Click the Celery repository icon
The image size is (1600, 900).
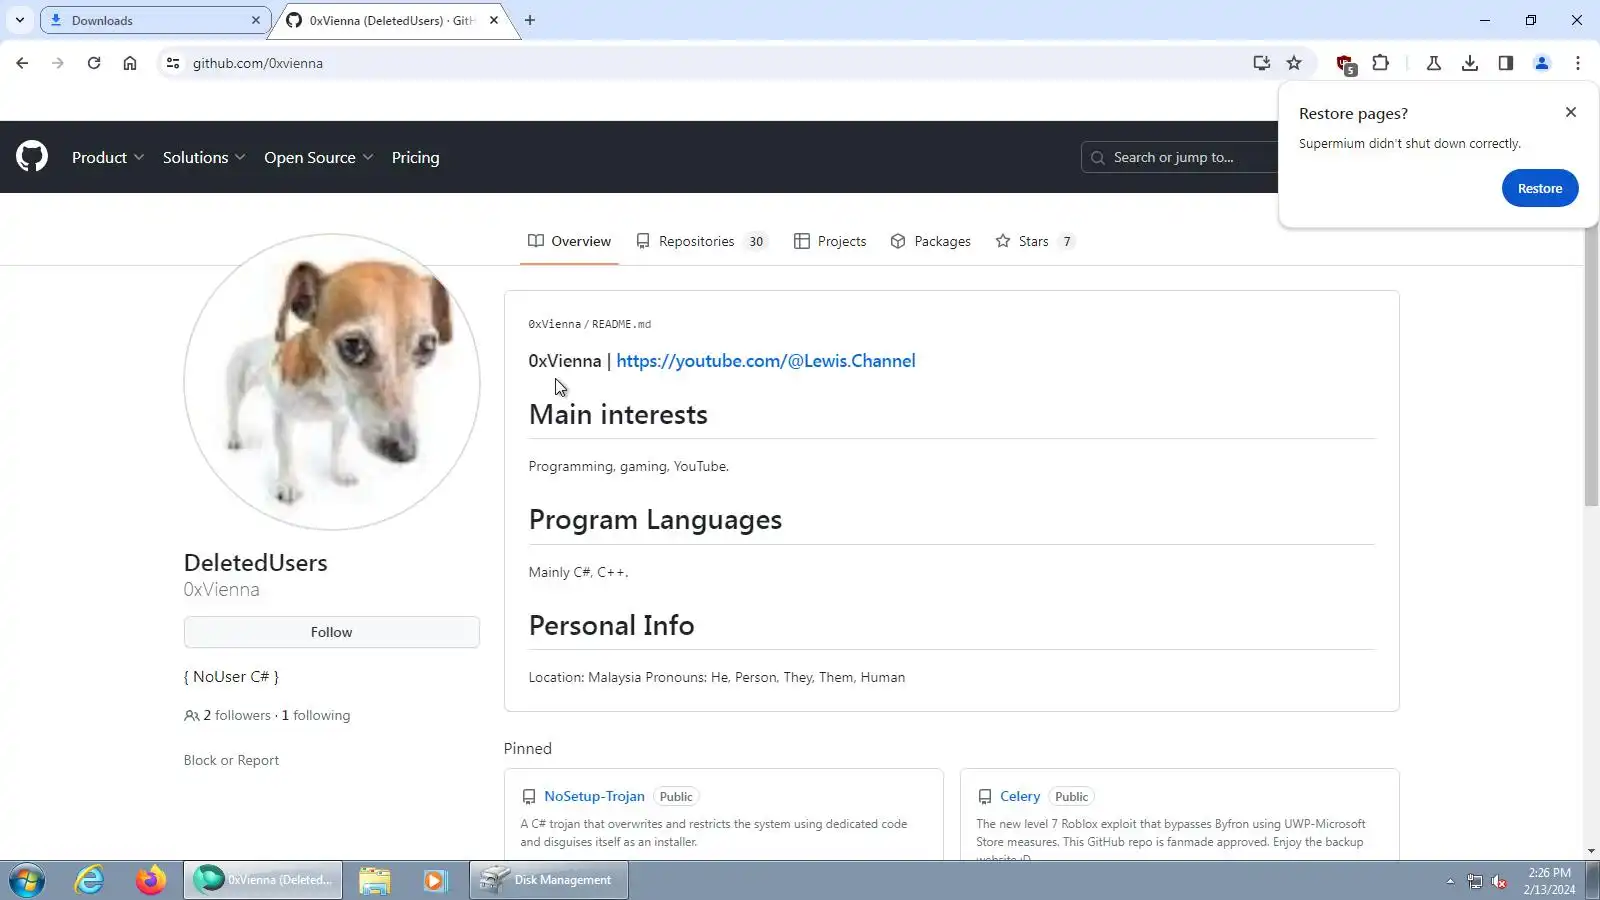tap(985, 797)
